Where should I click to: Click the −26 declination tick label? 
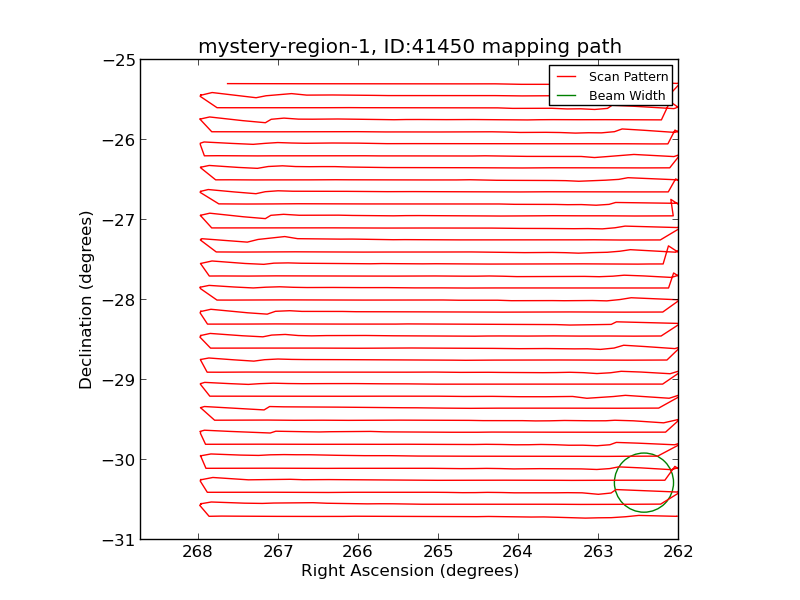pyautogui.click(x=119, y=140)
